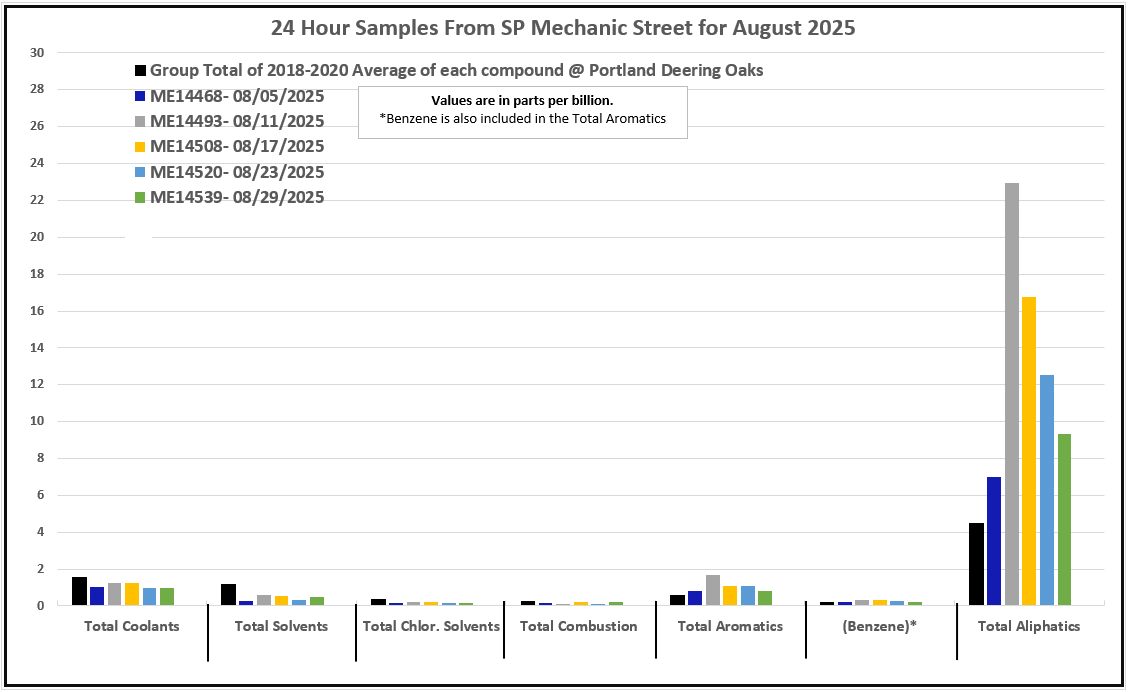Select the black bar in Total Aliphatics
The image size is (1129, 692).
coord(976,564)
